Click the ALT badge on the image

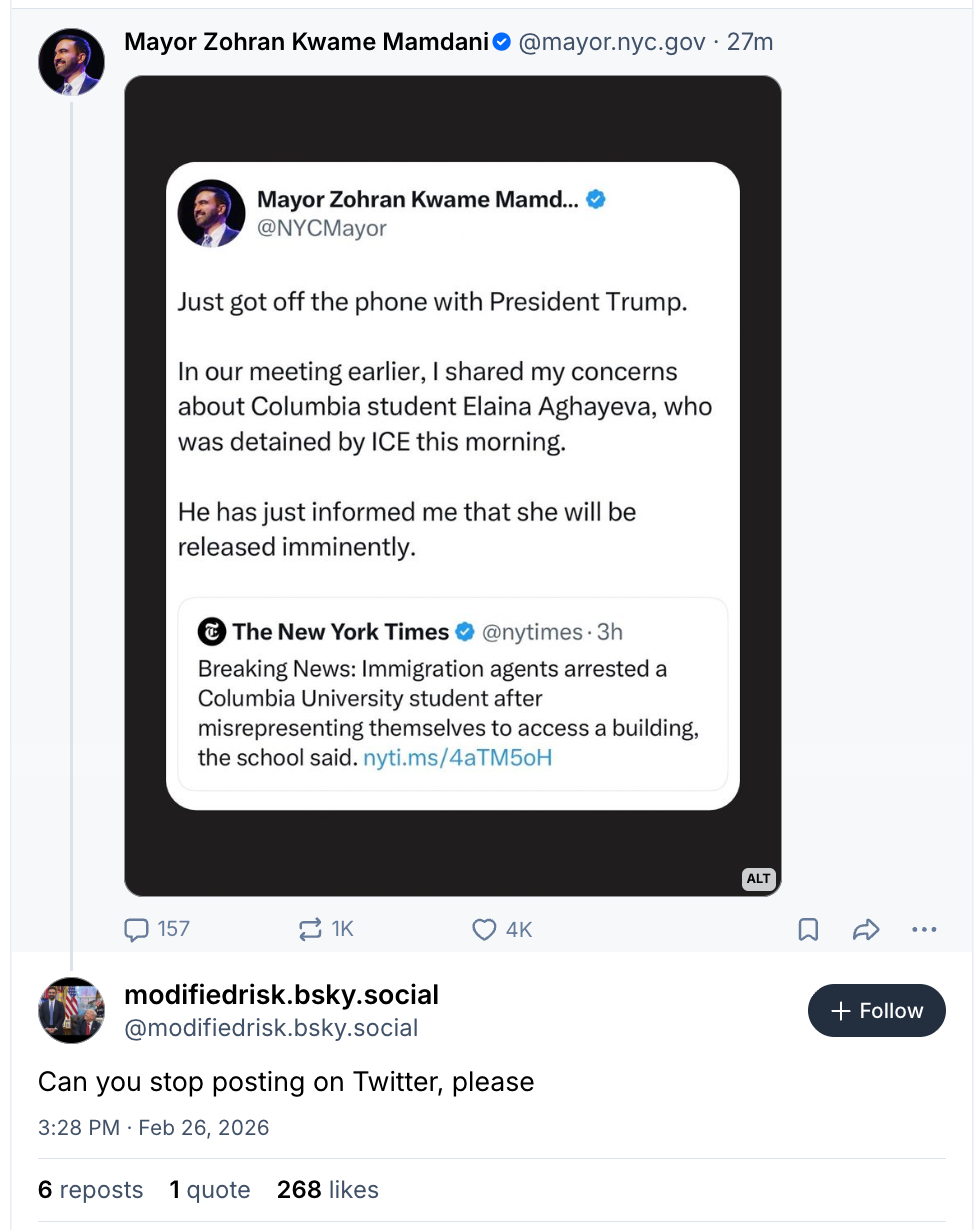click(x=759, y=878)
